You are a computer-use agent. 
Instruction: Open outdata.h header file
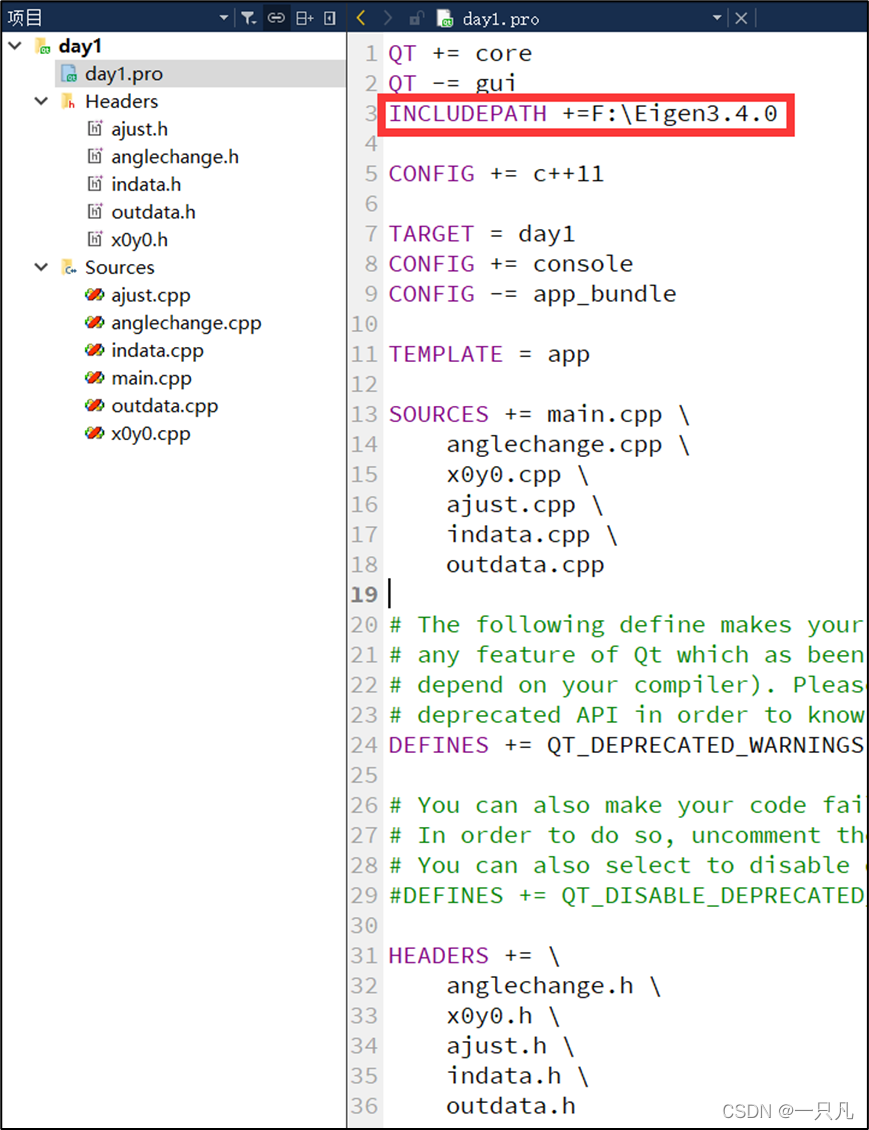pyautogui.click(x=153, y=212)
